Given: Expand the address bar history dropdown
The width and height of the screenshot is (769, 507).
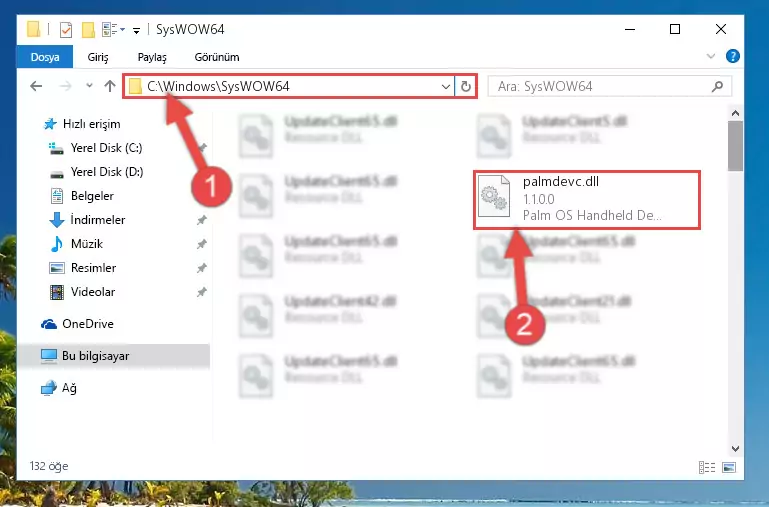Looking at the screenshot, I should point(446,87).
